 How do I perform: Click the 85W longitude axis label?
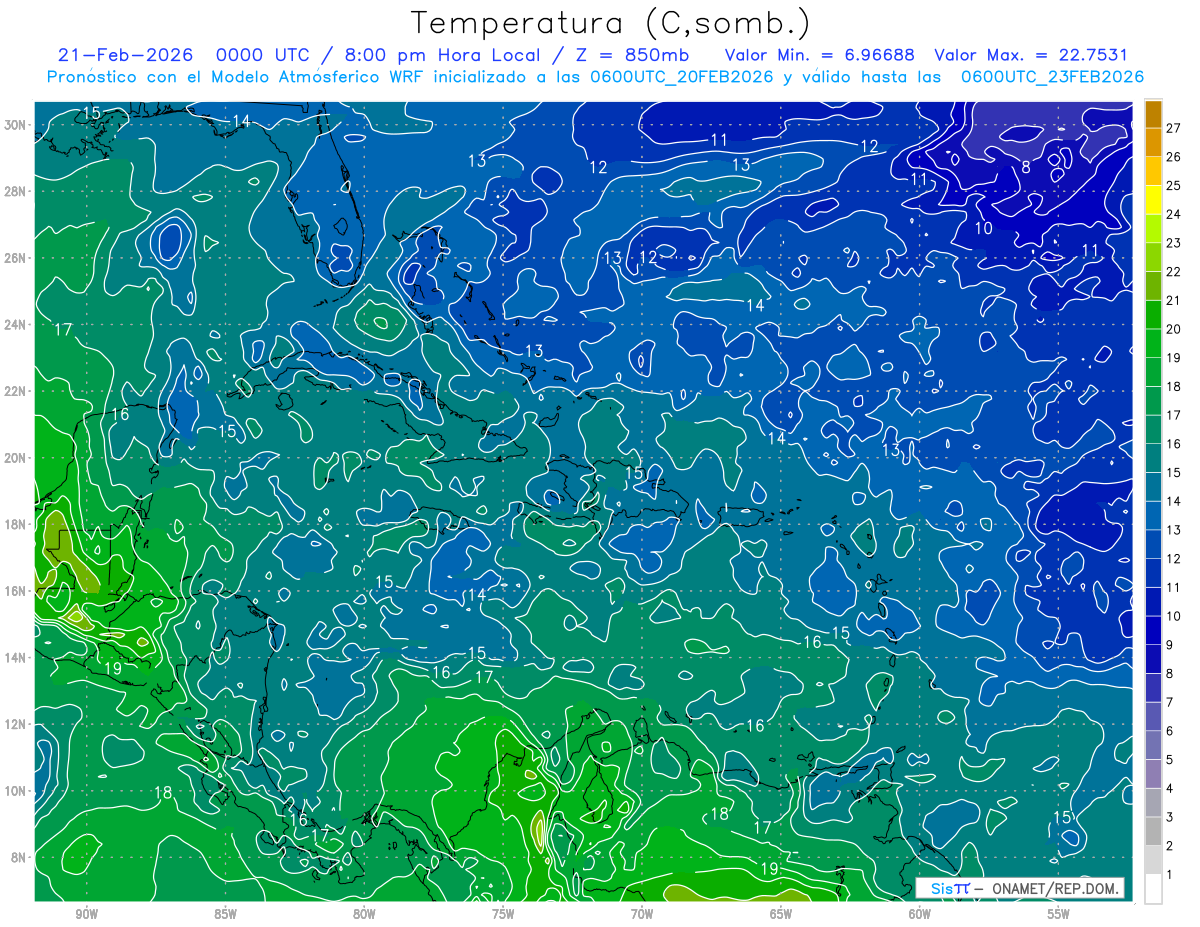(x=225, y=914)
